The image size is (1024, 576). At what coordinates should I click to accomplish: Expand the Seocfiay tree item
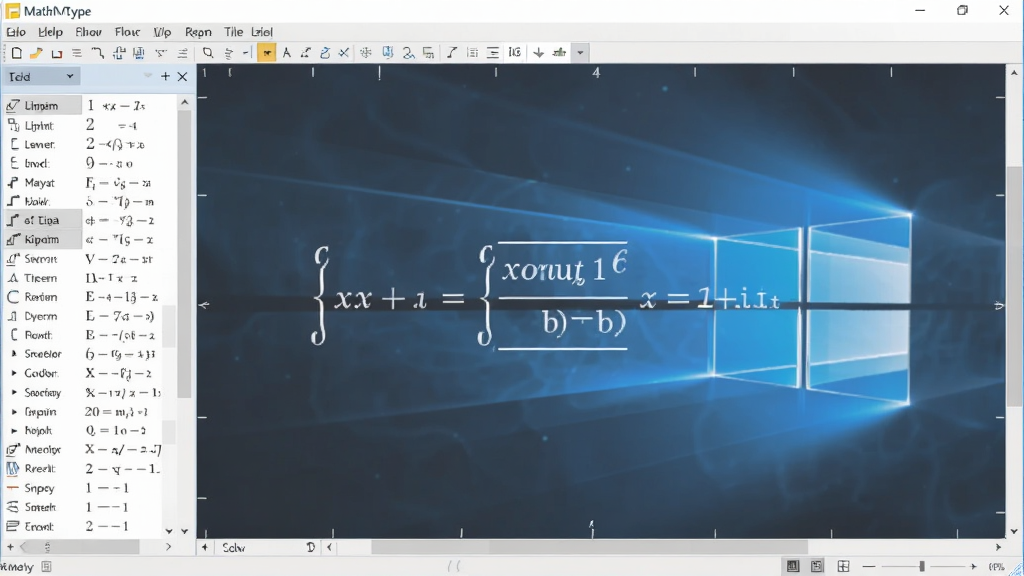tap(14, 392)
